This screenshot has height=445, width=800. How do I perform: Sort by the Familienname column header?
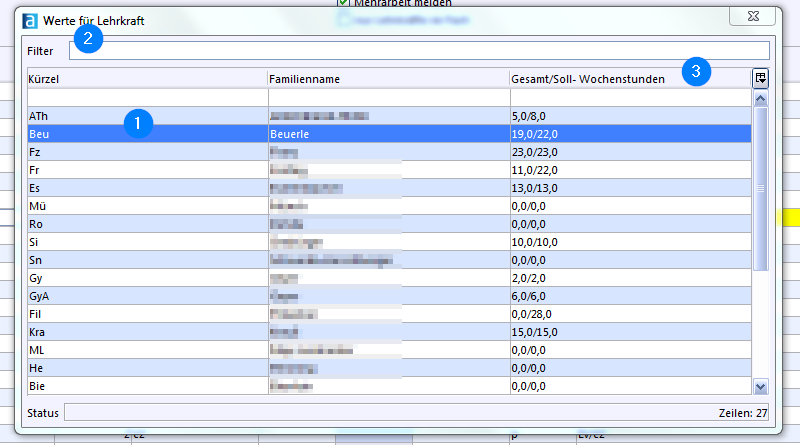click(x=389, y=79)
